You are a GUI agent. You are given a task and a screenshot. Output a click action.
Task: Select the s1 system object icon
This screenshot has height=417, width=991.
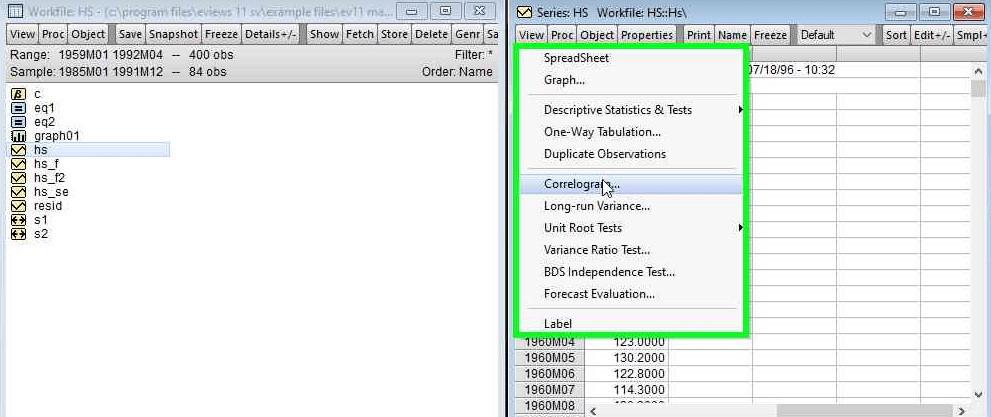click(x=17, y=219)
